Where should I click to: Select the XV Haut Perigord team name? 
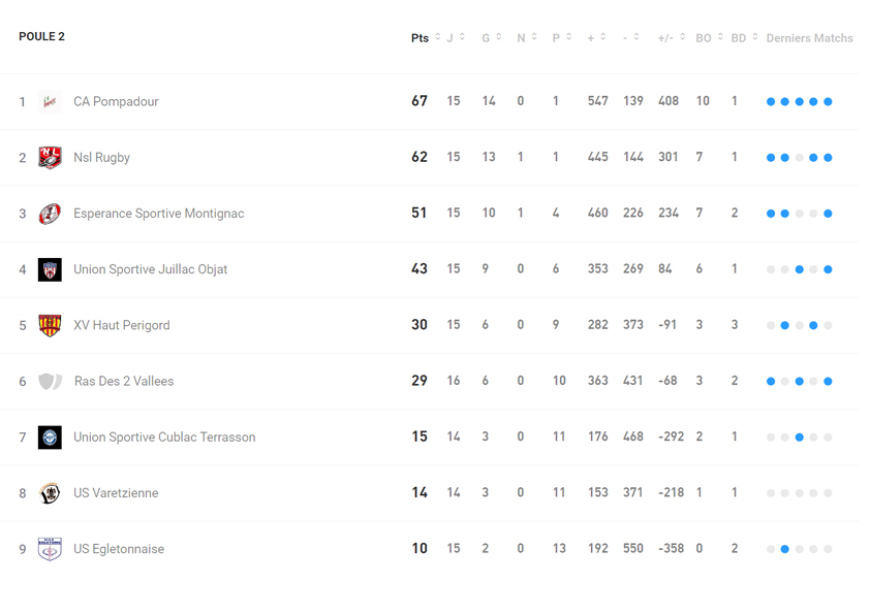tap(122, 325)
